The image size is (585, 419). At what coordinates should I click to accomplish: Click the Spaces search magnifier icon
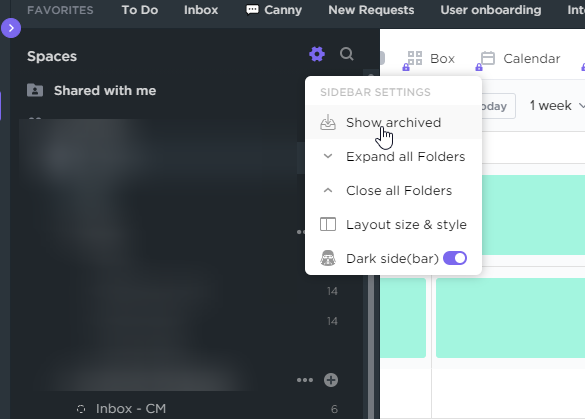(x=347, y=54)
